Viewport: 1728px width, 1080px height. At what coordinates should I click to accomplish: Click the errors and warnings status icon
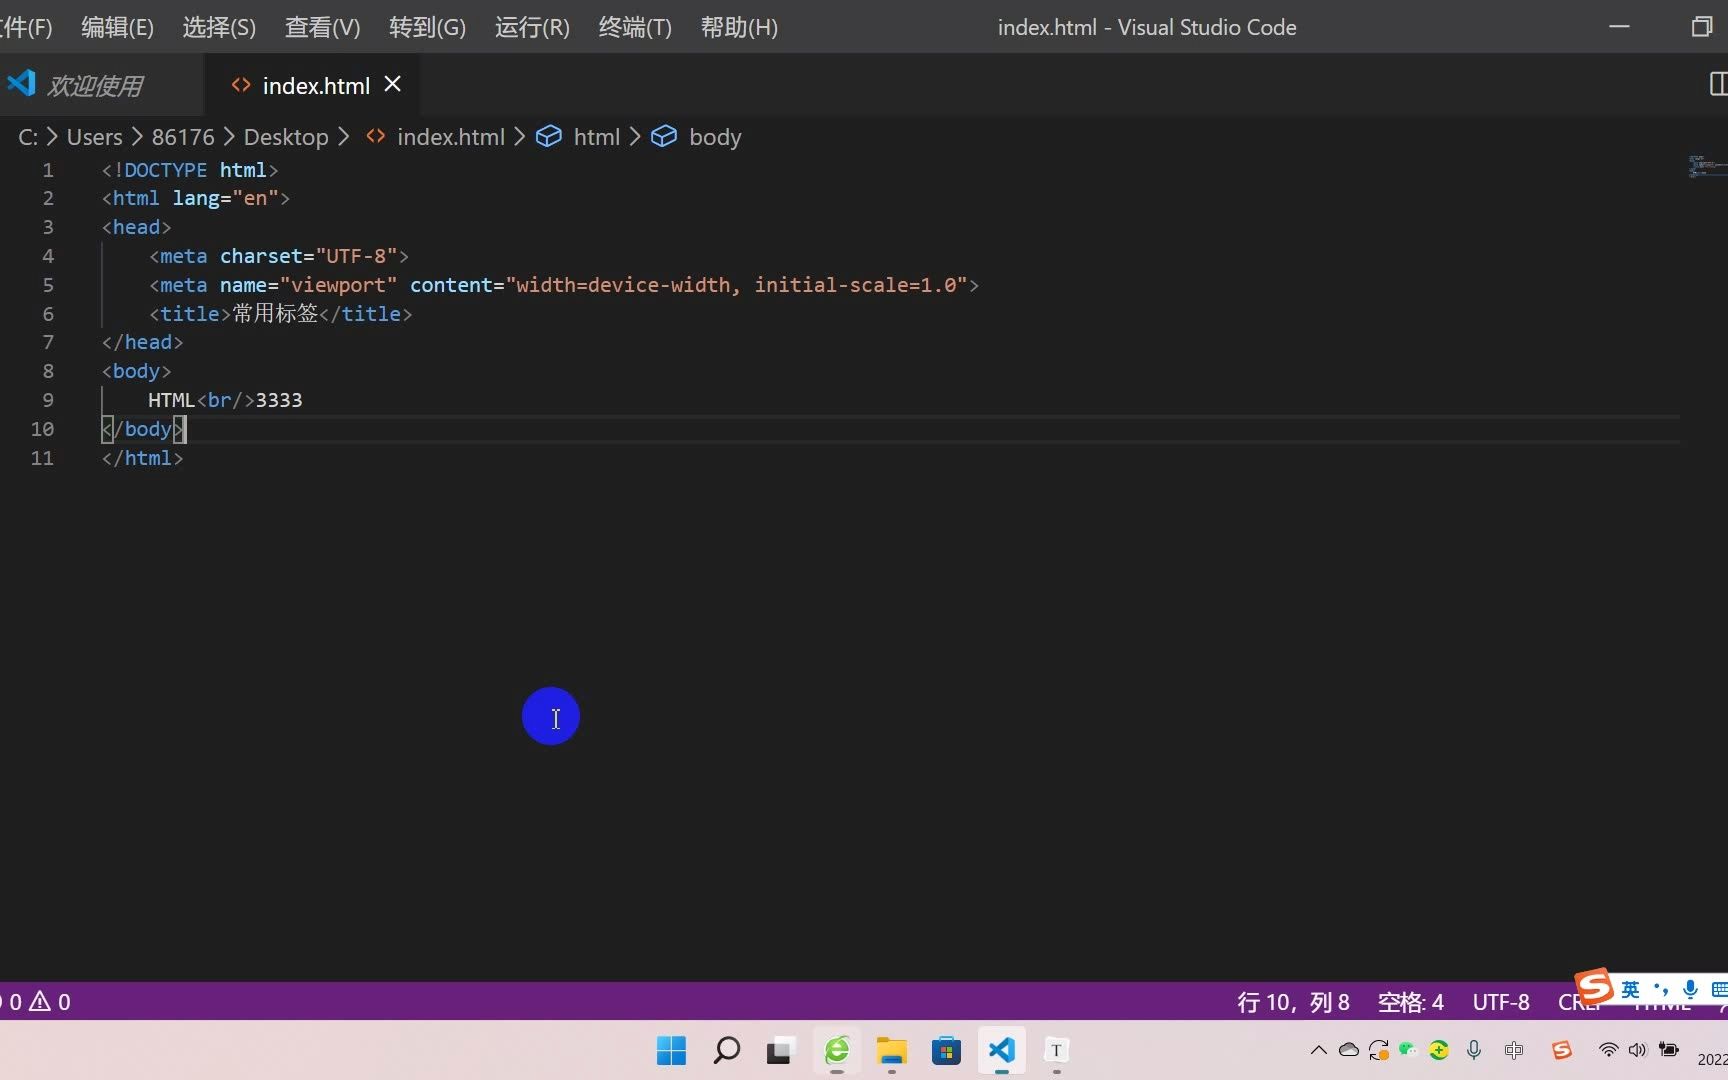click(x=36, y=1002)
